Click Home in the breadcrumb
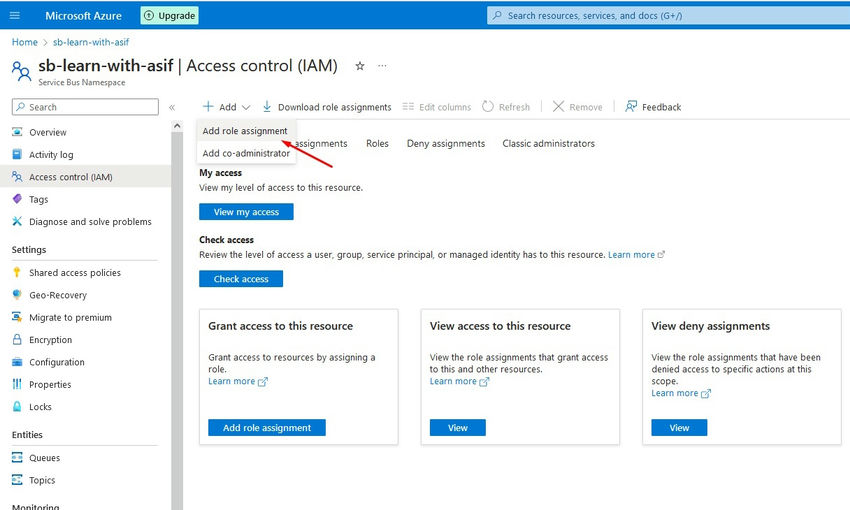Screen dimensions: 850x510 (x=24, y=42)
